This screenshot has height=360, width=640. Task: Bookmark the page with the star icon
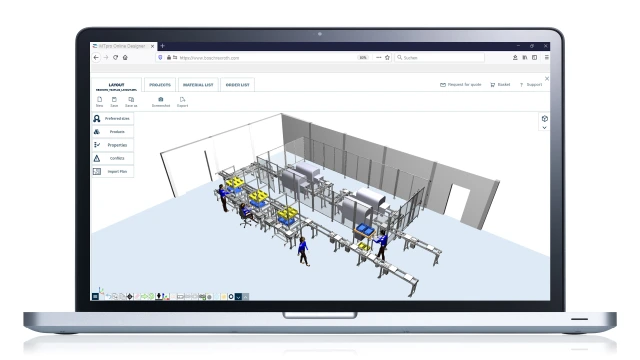pyautogui.click(x=387, y=58)
